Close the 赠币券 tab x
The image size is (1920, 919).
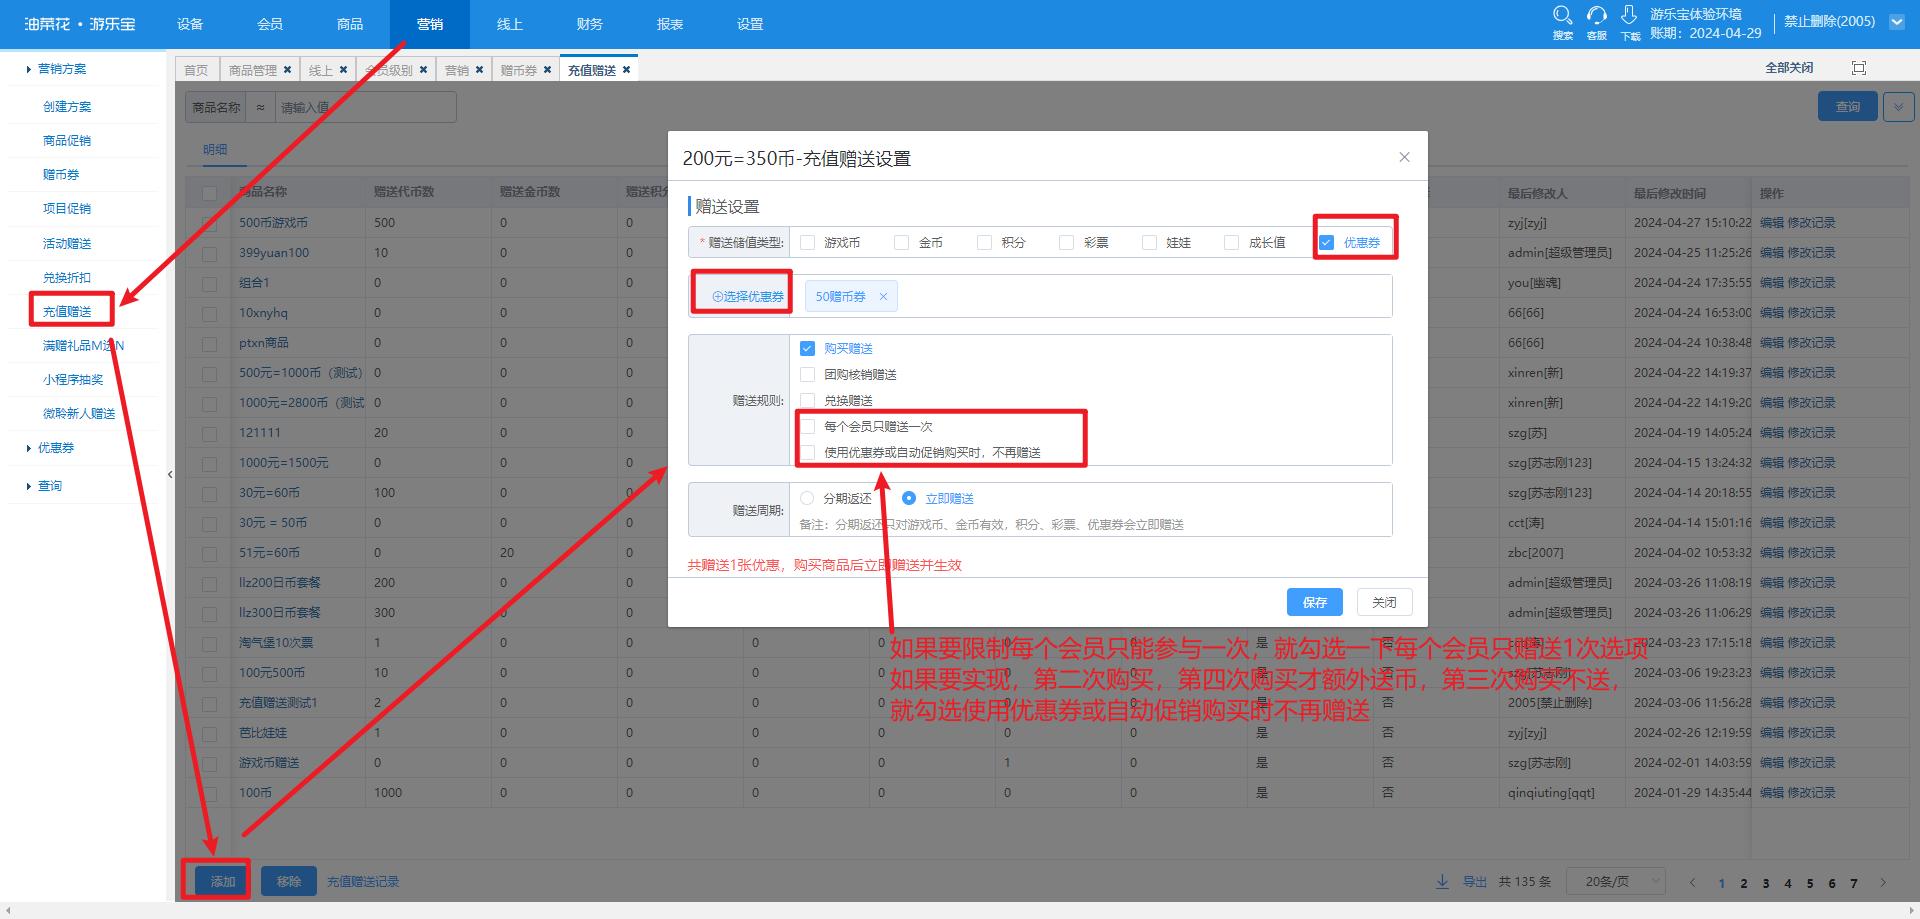(547, 70)
